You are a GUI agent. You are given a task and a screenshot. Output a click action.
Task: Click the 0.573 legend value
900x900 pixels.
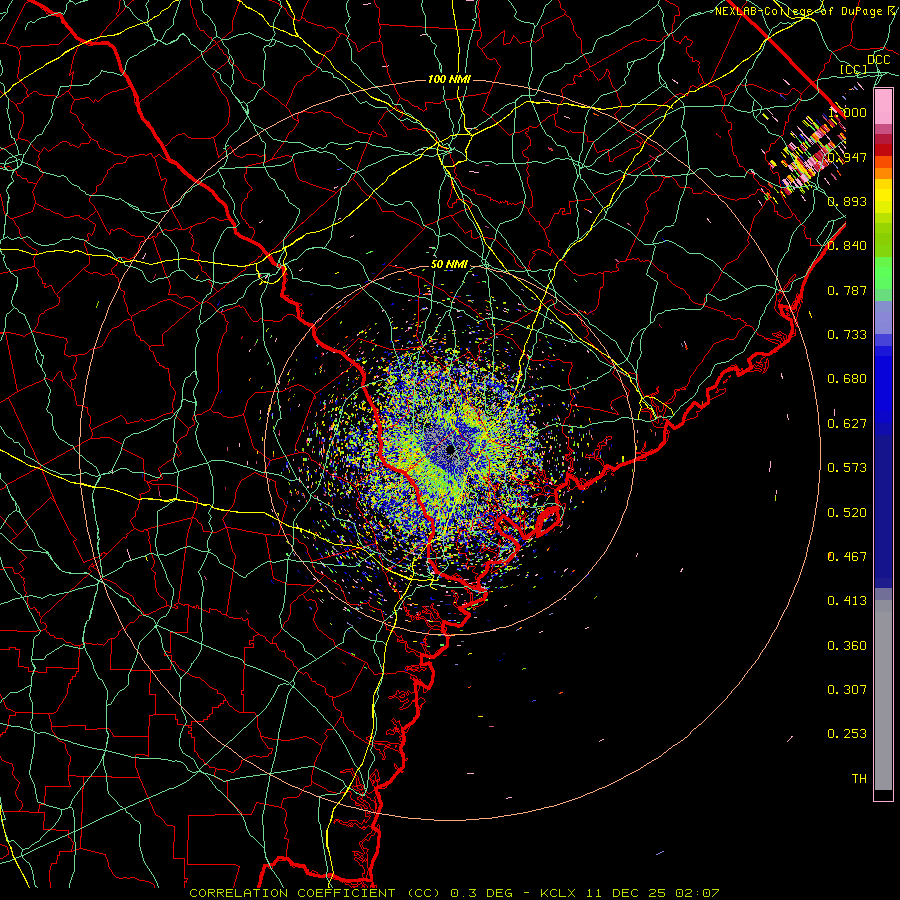coord(847,468)
